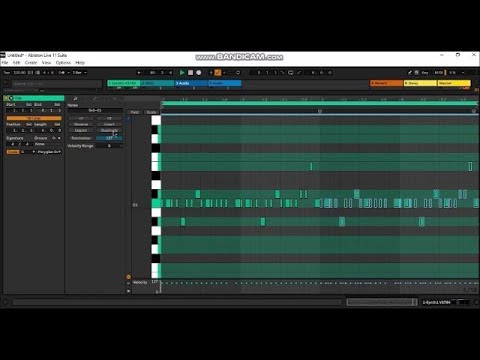This screenshot has width=480, height=360.
Task: Open the Options menu
Action: 63,63
